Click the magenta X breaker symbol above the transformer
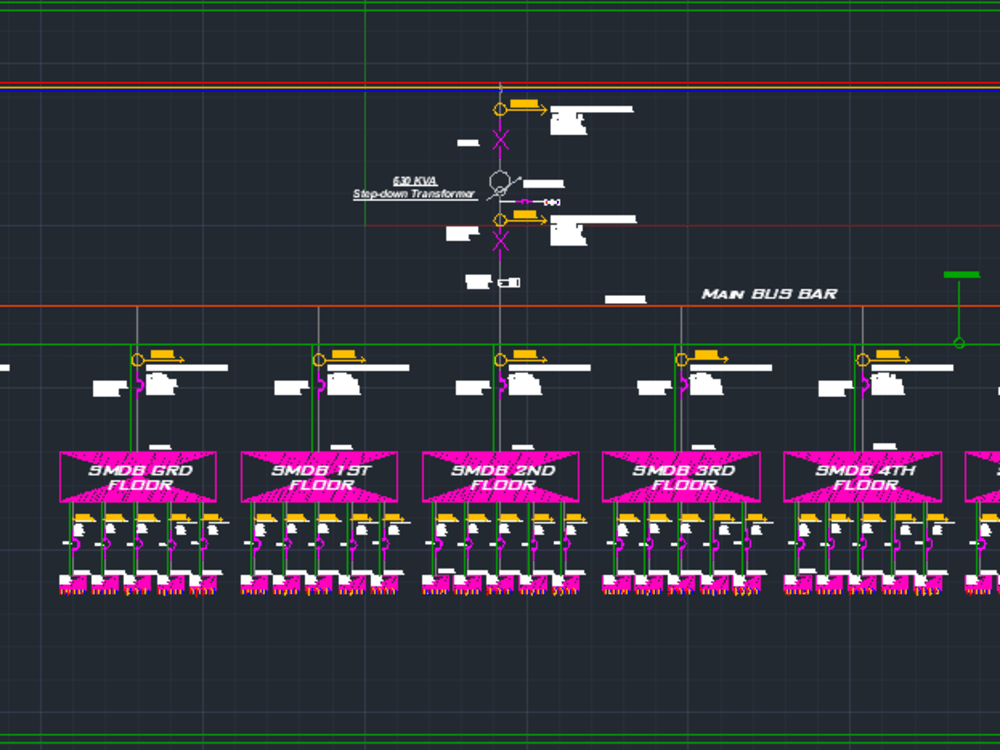 tap(500, 140)
